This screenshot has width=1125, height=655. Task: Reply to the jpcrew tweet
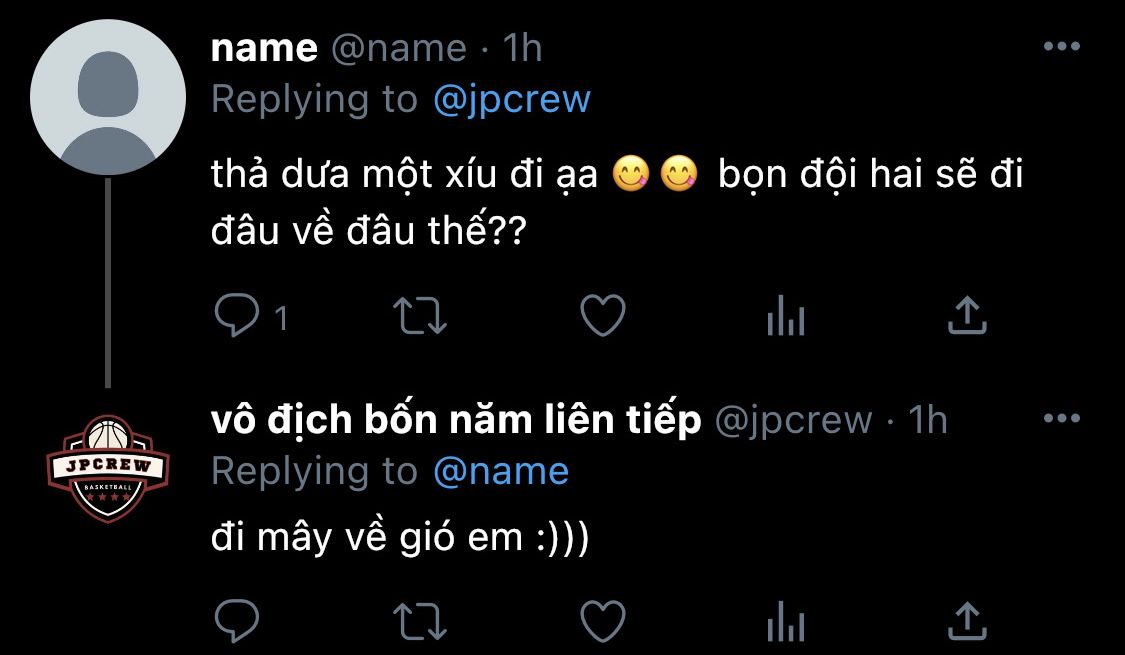[x=237, y=619]
